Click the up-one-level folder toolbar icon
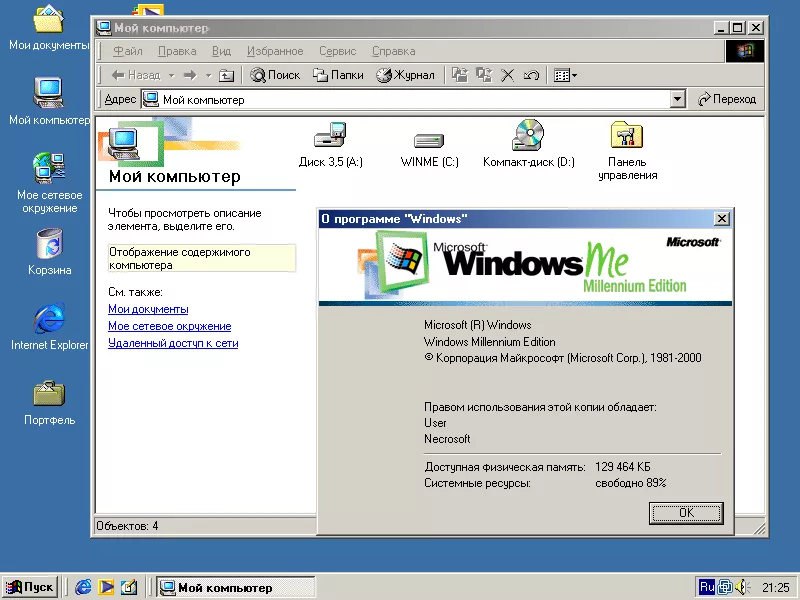Image resolution: width=800 pixels, height=600 pixels. pyautogui.click(x=226, y=76)
